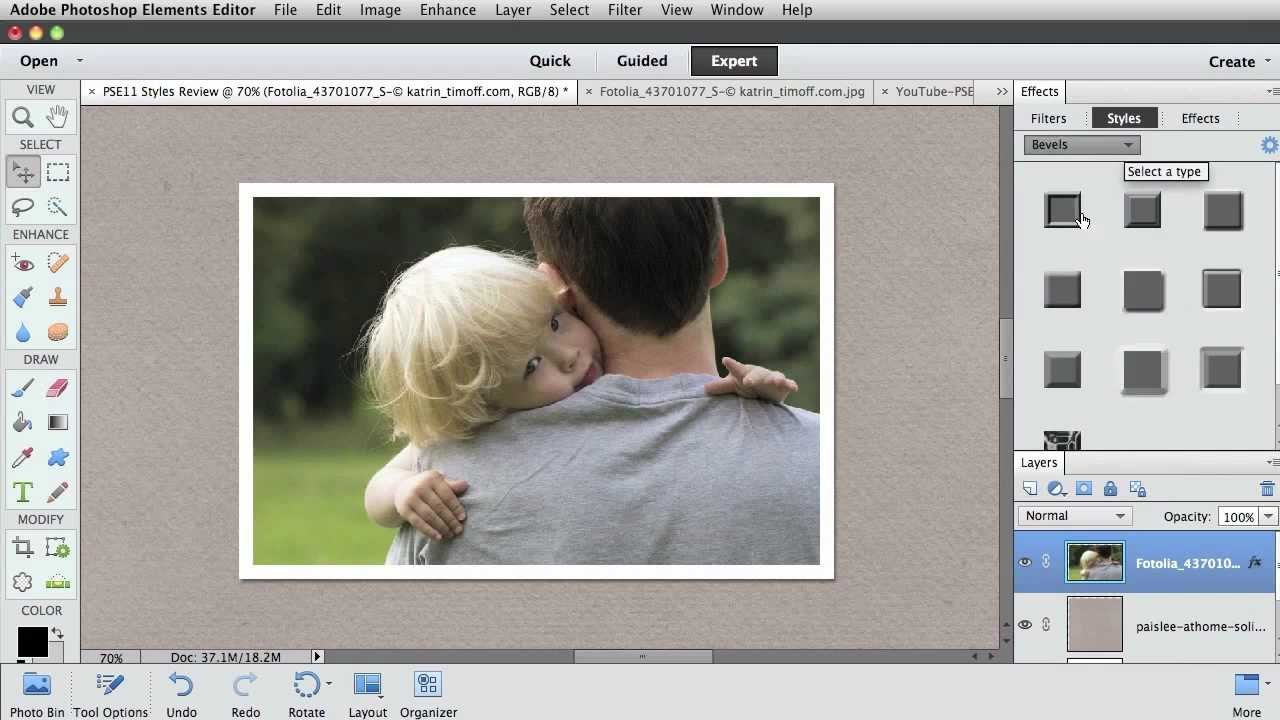Switch to Guided edit mode
This screenshot has height=720, width=1280.
[x=642, y=61]
